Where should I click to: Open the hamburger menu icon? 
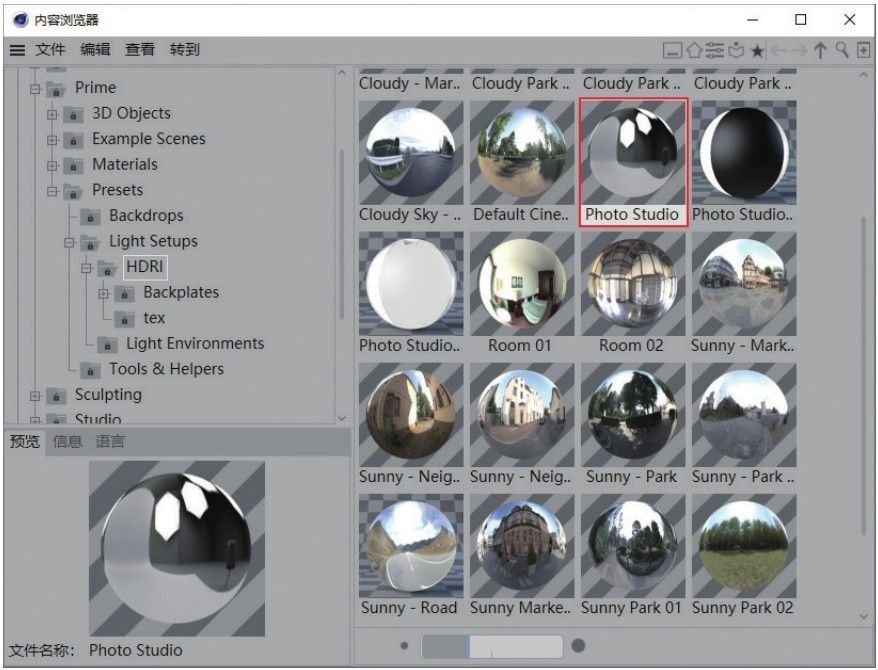point(17,50)
